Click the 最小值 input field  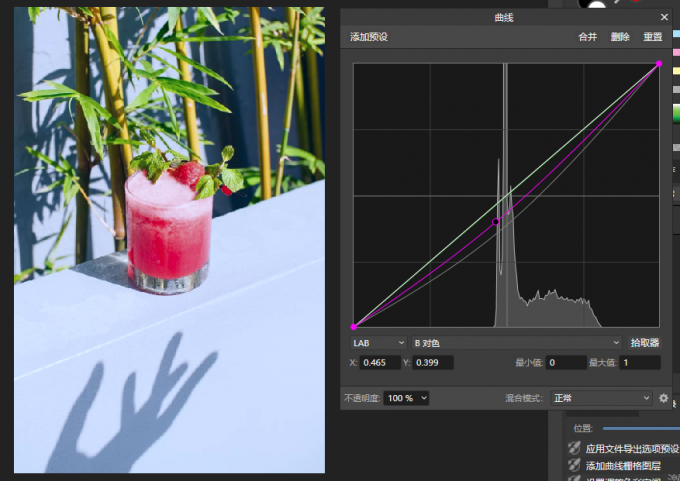click(566, 363)
